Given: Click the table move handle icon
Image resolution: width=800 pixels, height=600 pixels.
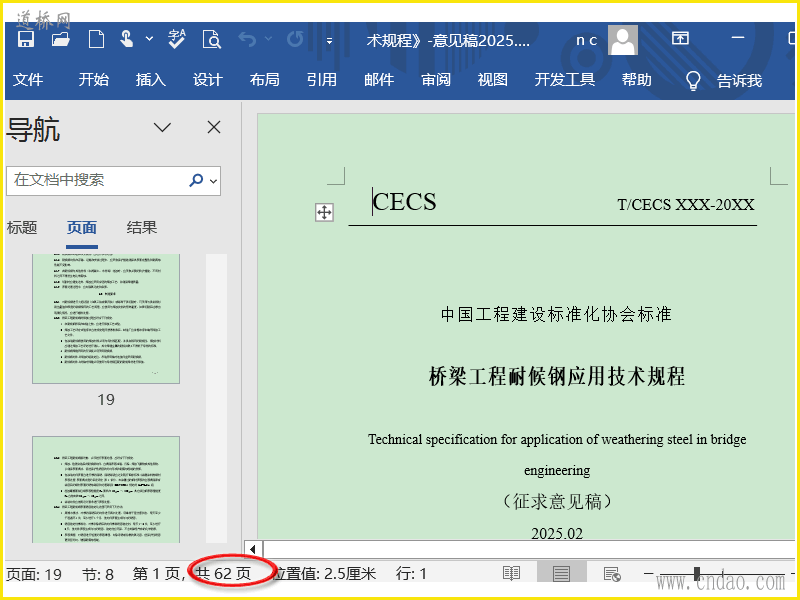Looking at the screenshot, I should click(324, 212).
